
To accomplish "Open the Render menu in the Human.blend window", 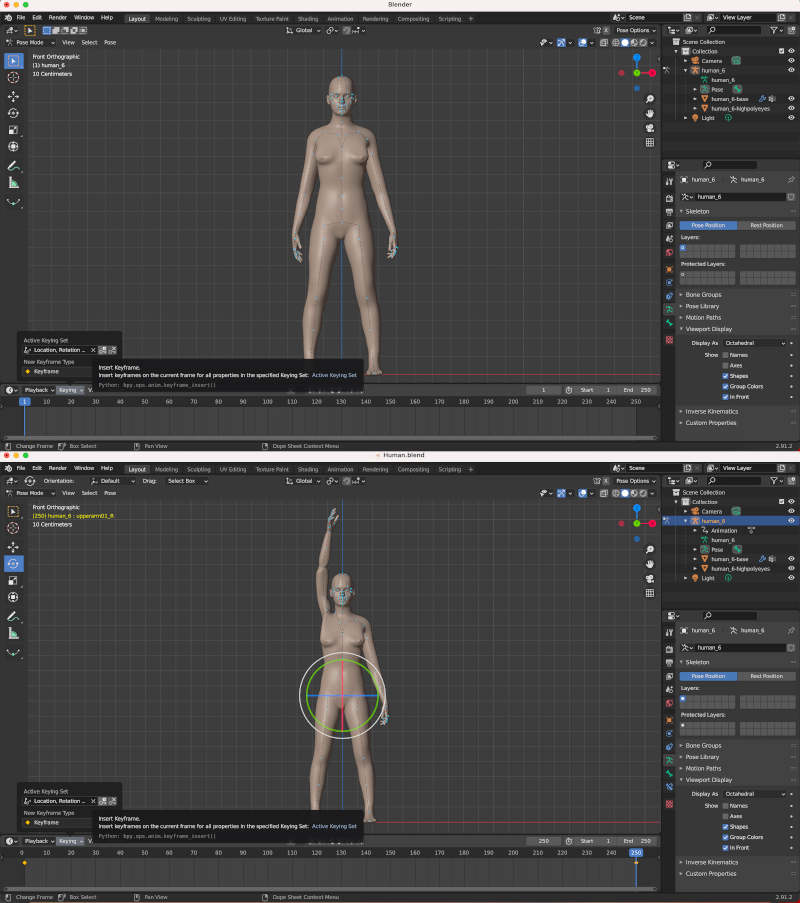I will click(x=58, y=469).
